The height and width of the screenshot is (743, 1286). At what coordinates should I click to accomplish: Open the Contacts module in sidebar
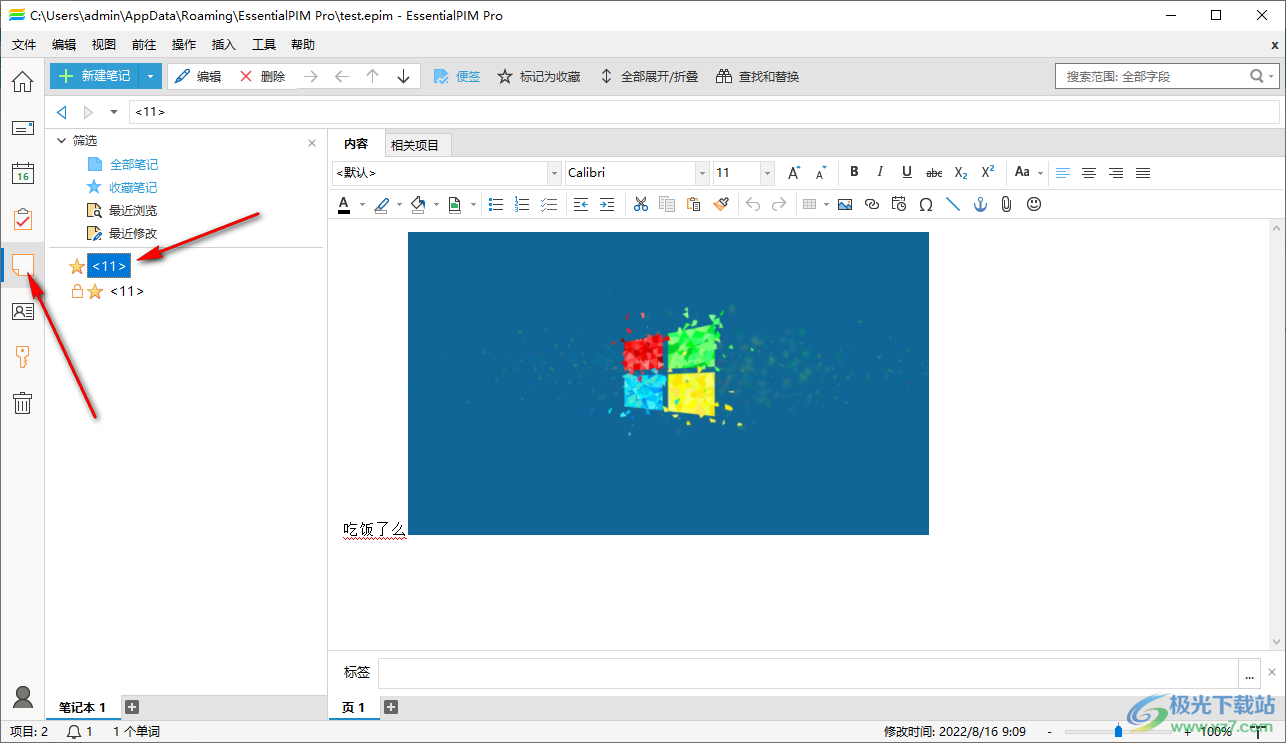22,311
